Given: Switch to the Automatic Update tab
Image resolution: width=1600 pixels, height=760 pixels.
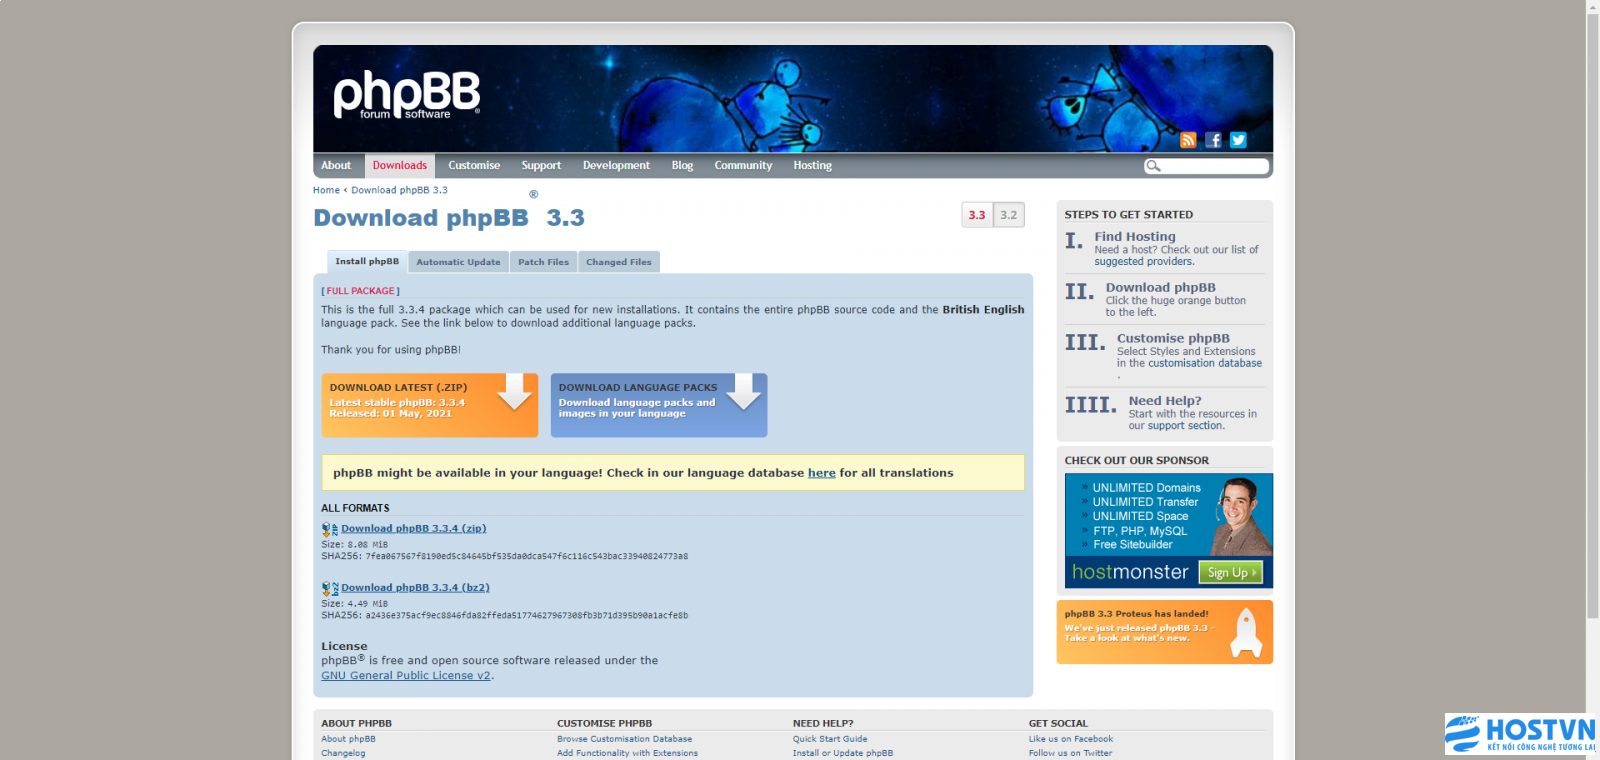Looking at the screenshot, I should pos(458,262).
